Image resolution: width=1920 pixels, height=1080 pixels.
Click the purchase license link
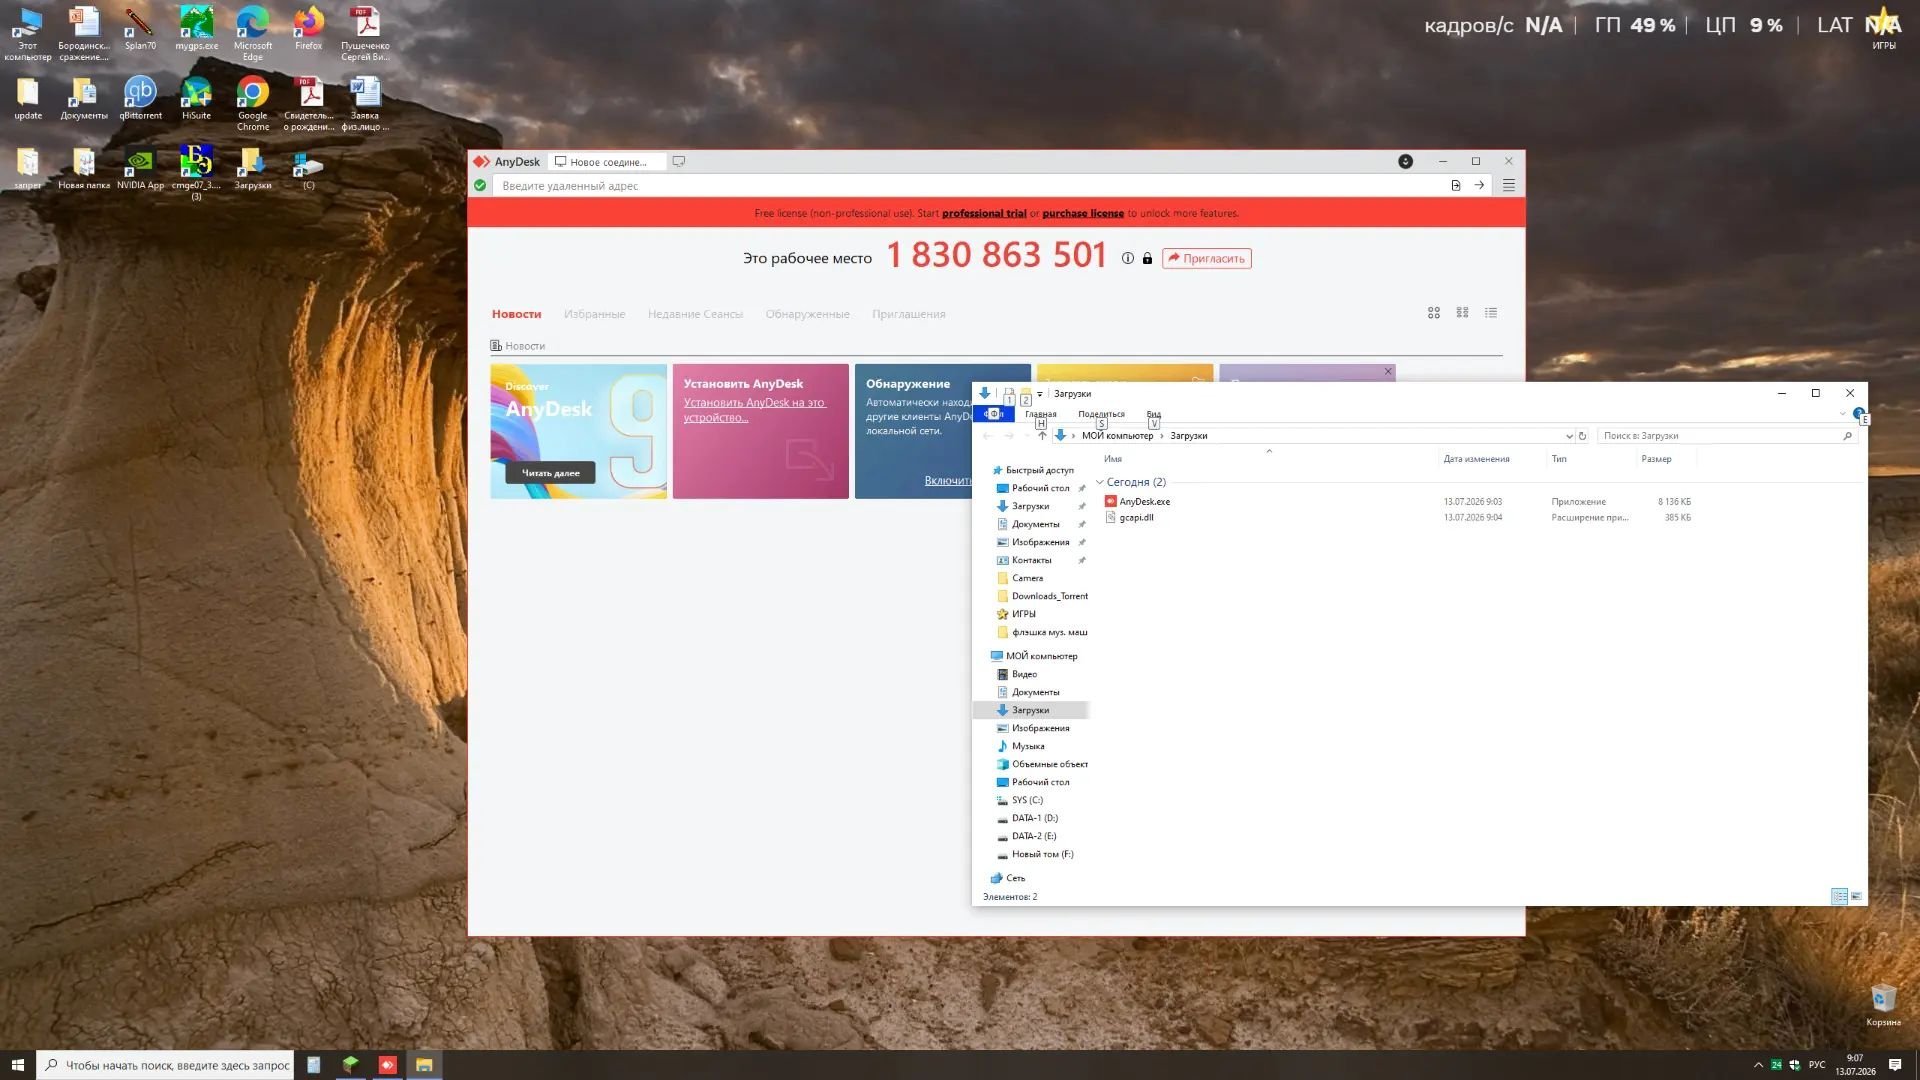pyautogui.click(x=1083, y=213)
